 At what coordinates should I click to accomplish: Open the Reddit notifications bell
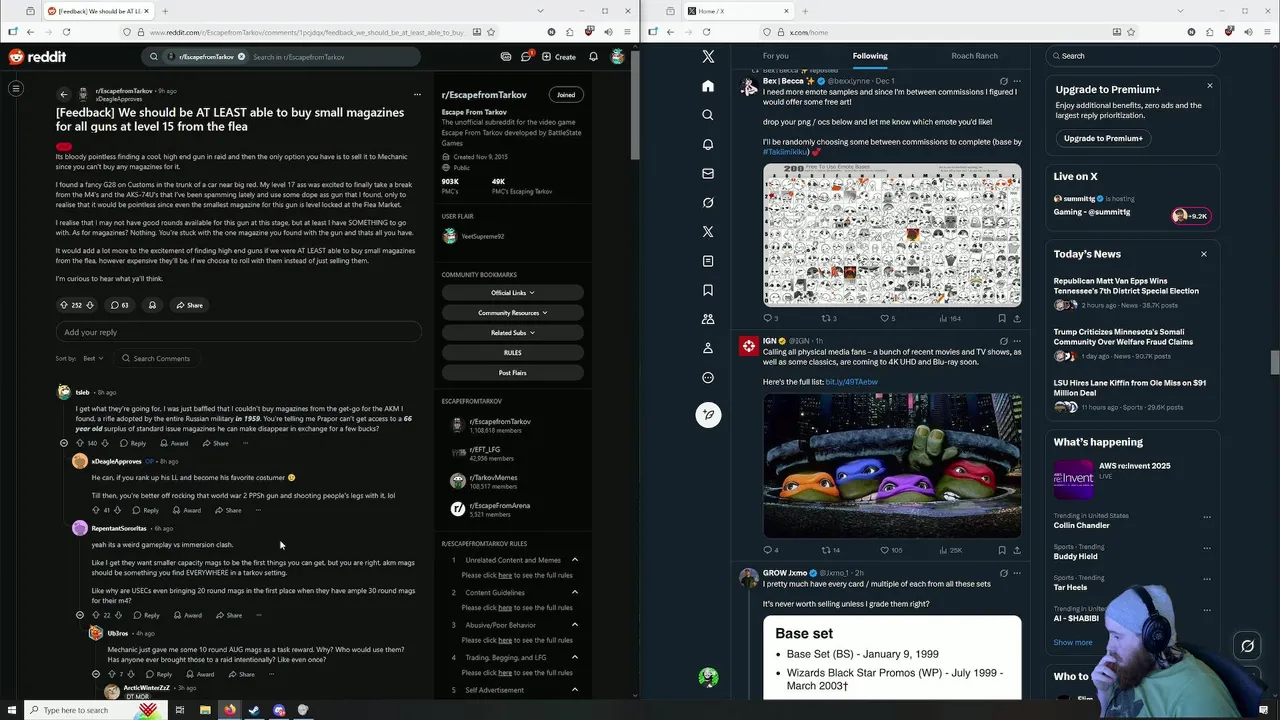(x=593, y=57)
